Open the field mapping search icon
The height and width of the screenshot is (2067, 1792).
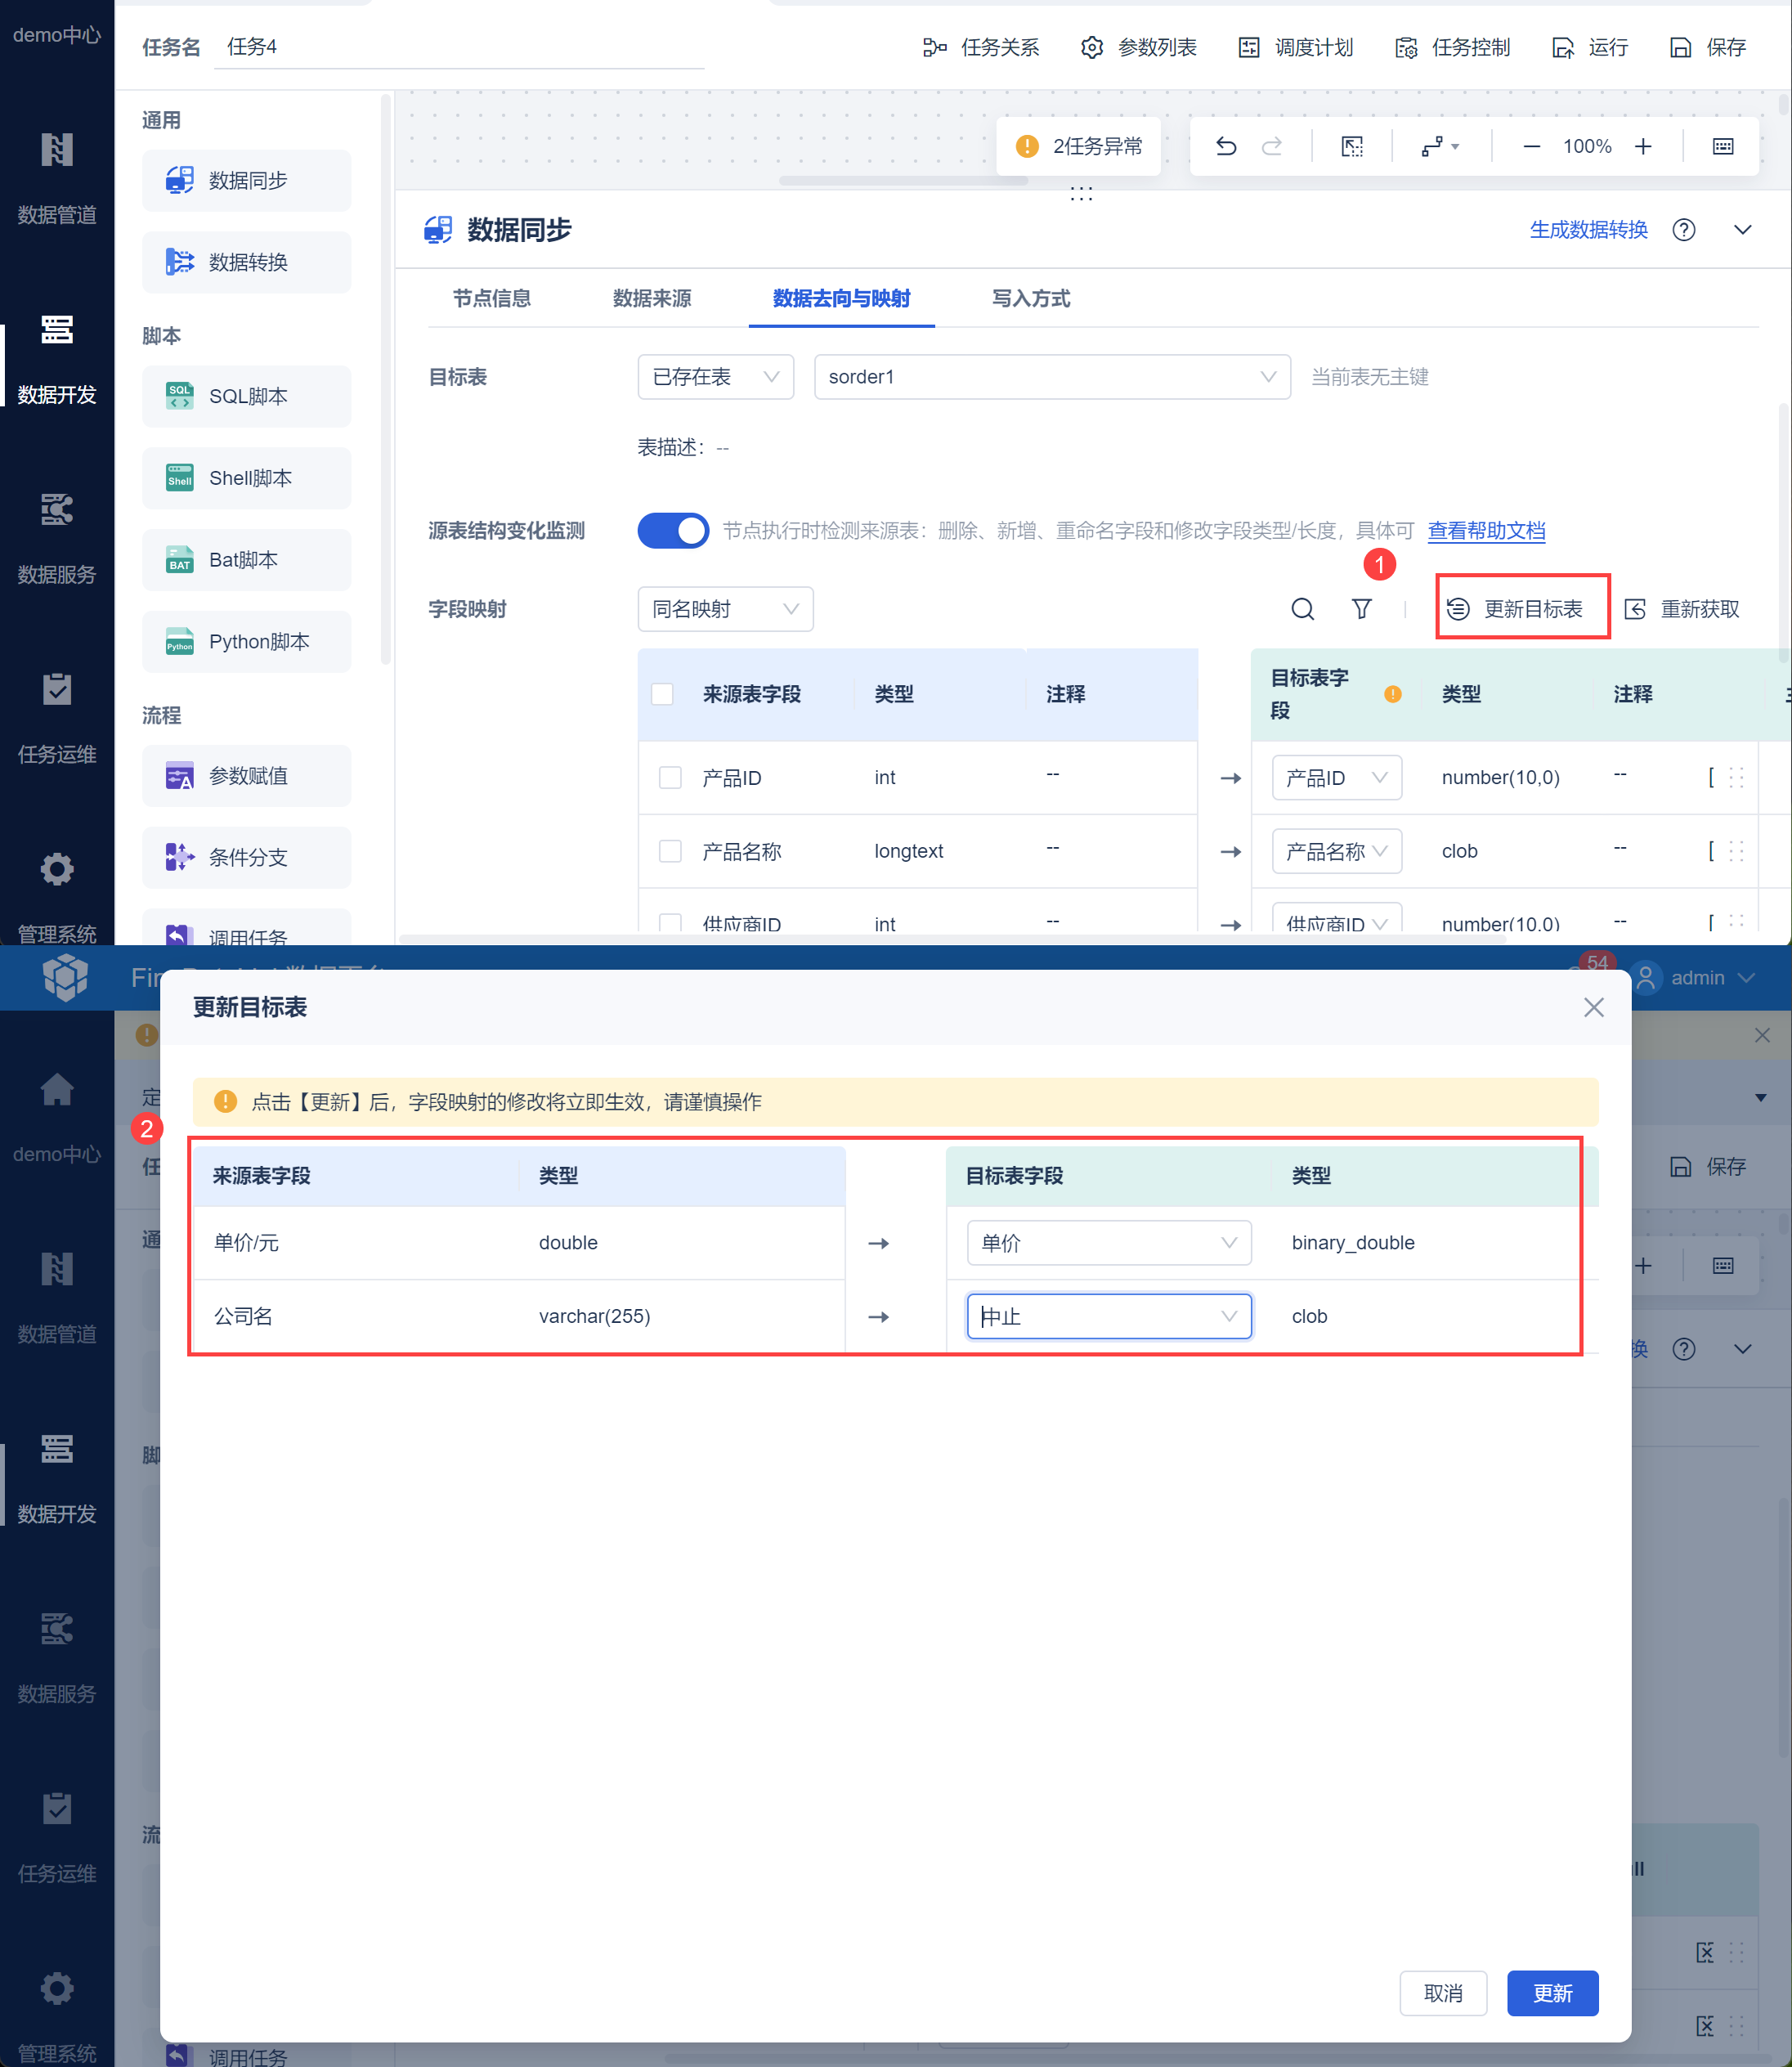pos(1302,609)
